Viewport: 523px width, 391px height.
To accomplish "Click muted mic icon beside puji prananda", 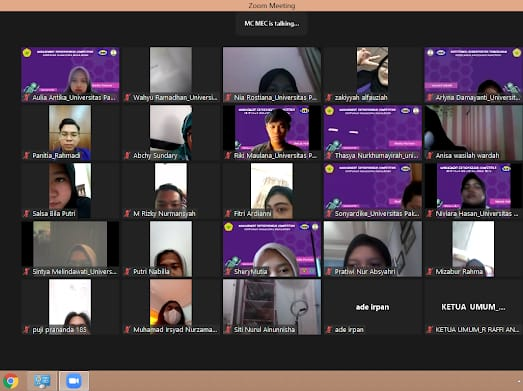I will pos(26,330).
